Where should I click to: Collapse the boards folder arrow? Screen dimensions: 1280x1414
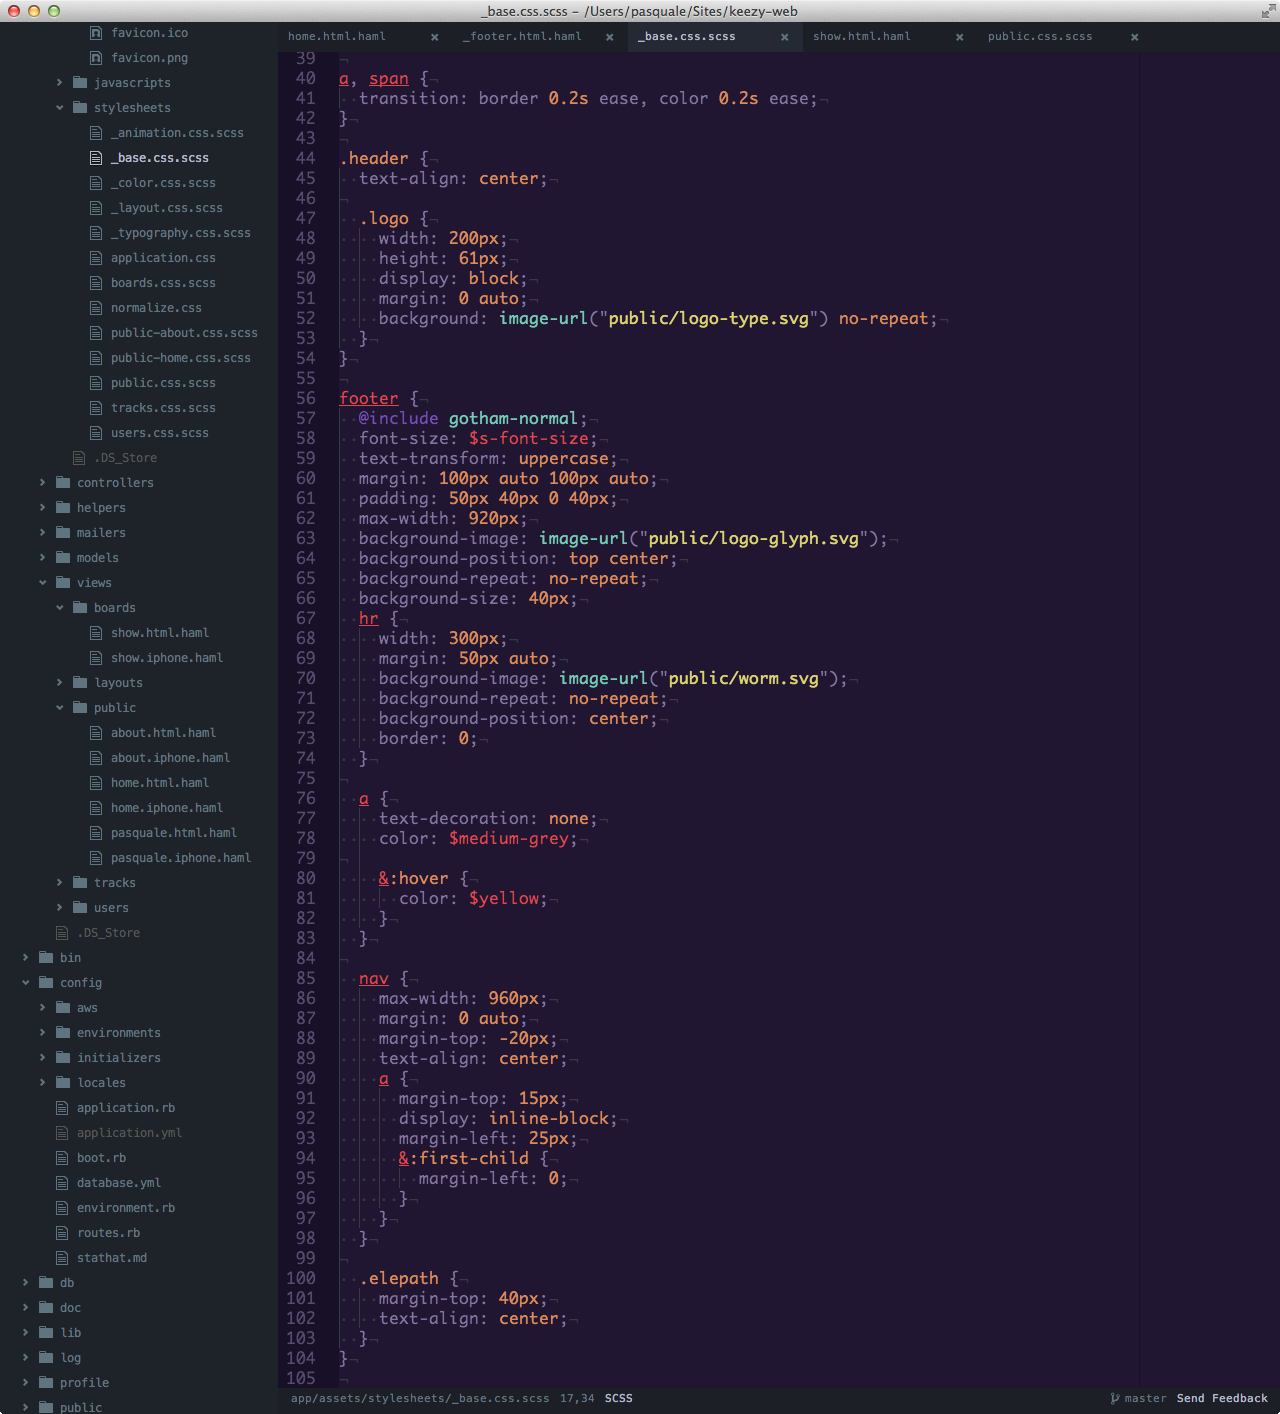coord(59,608)
